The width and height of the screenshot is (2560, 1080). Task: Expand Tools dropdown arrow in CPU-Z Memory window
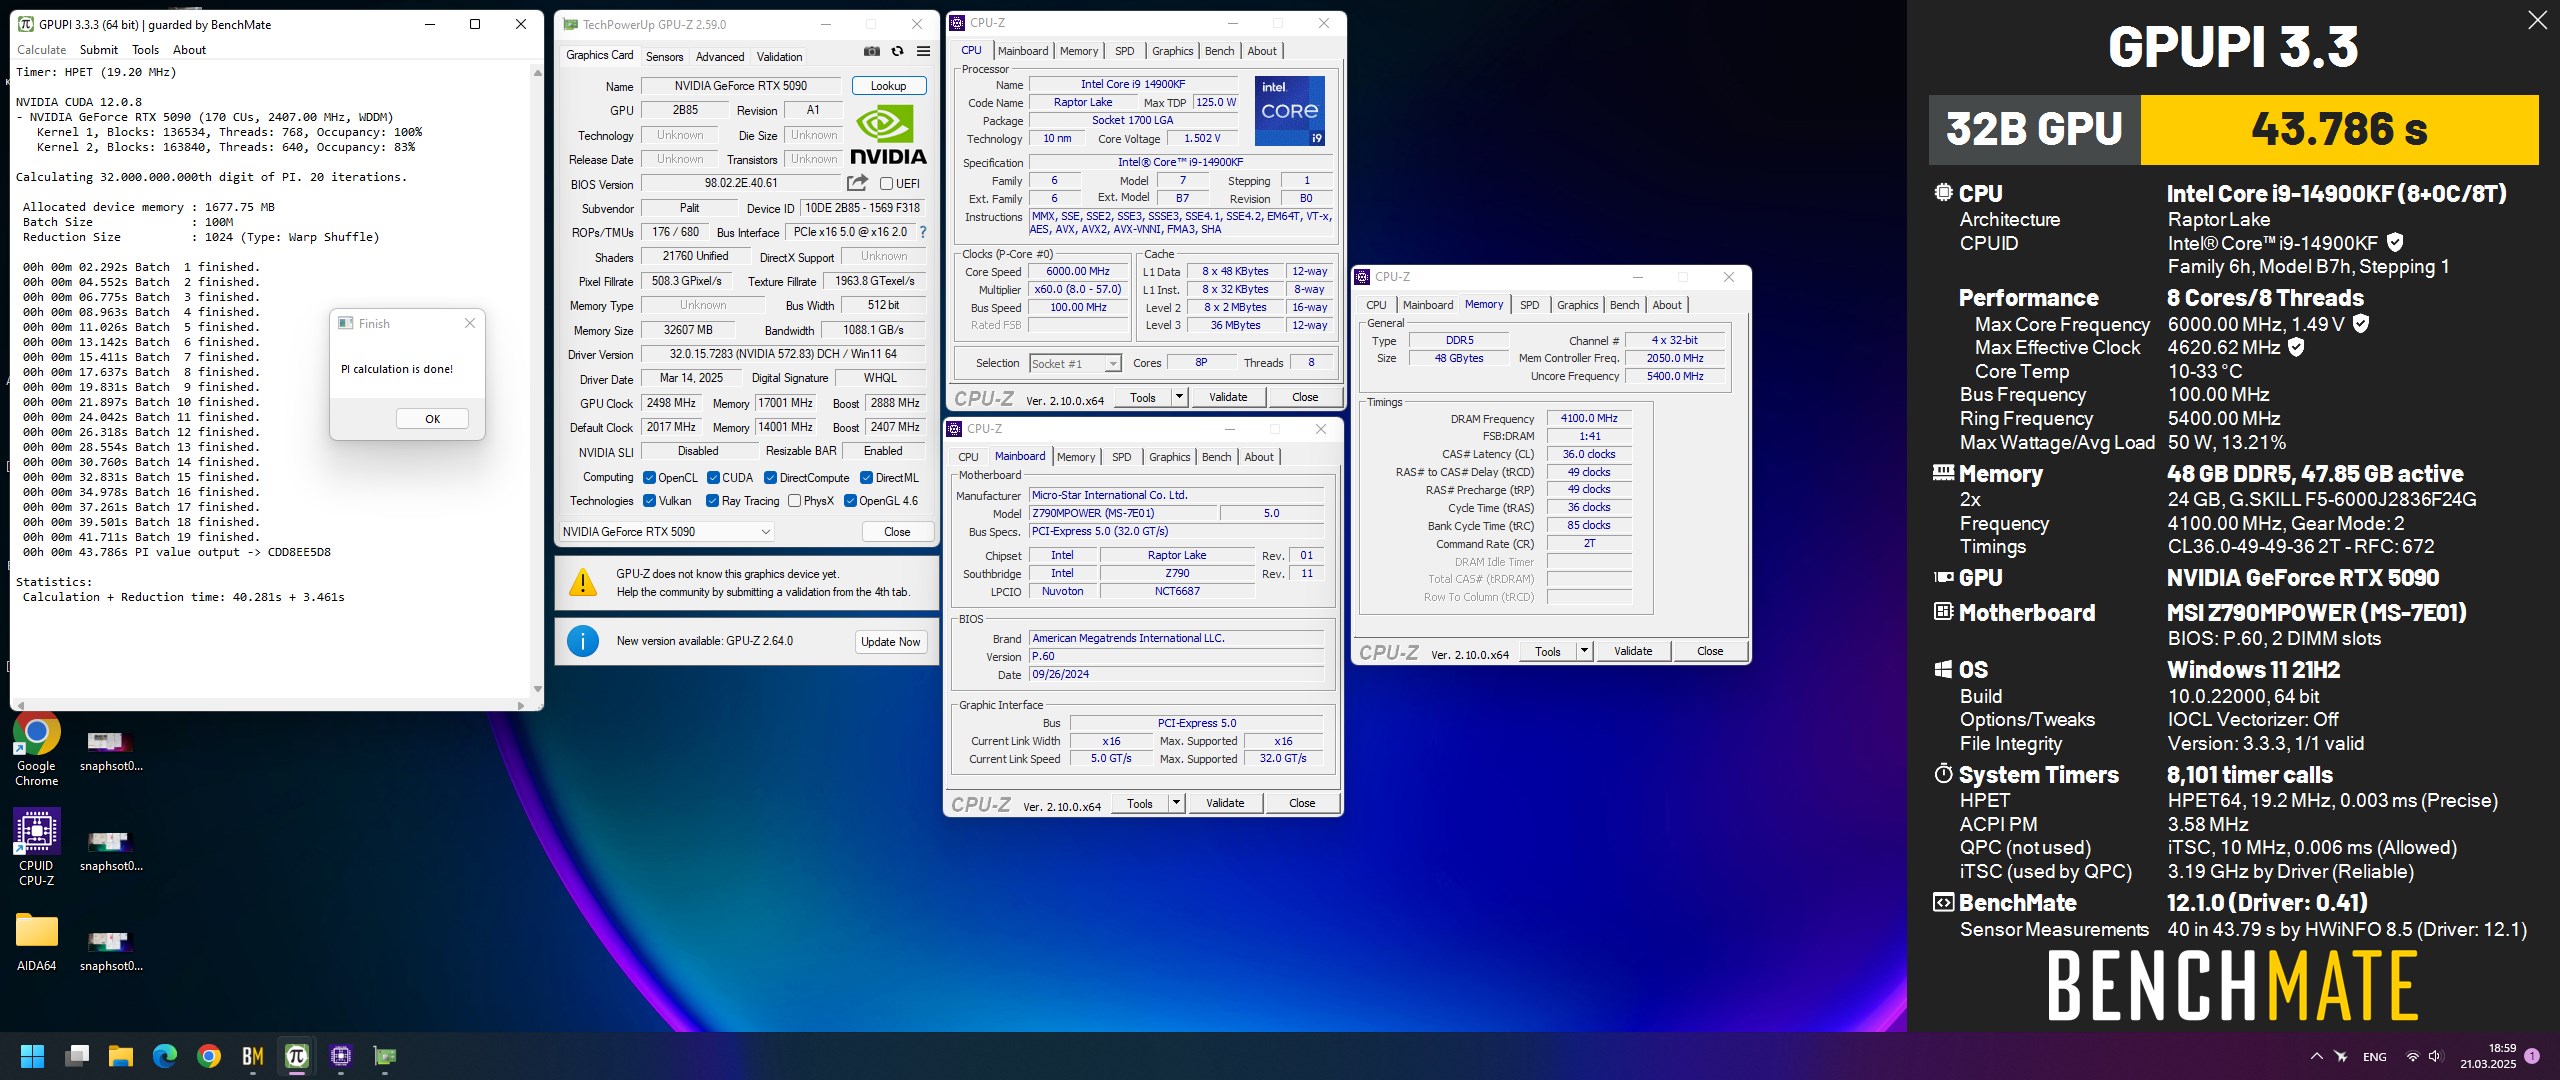[x=1584, y=651]
